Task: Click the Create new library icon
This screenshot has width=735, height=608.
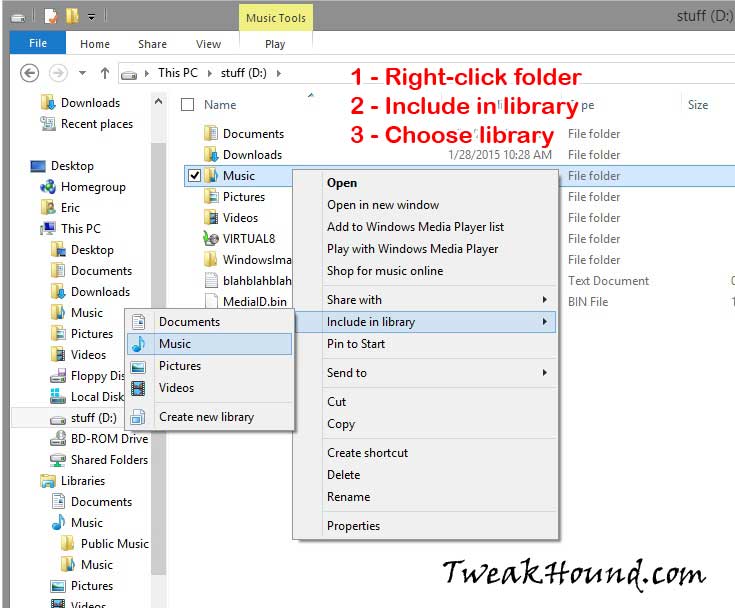Action: [x=138, y=417]
